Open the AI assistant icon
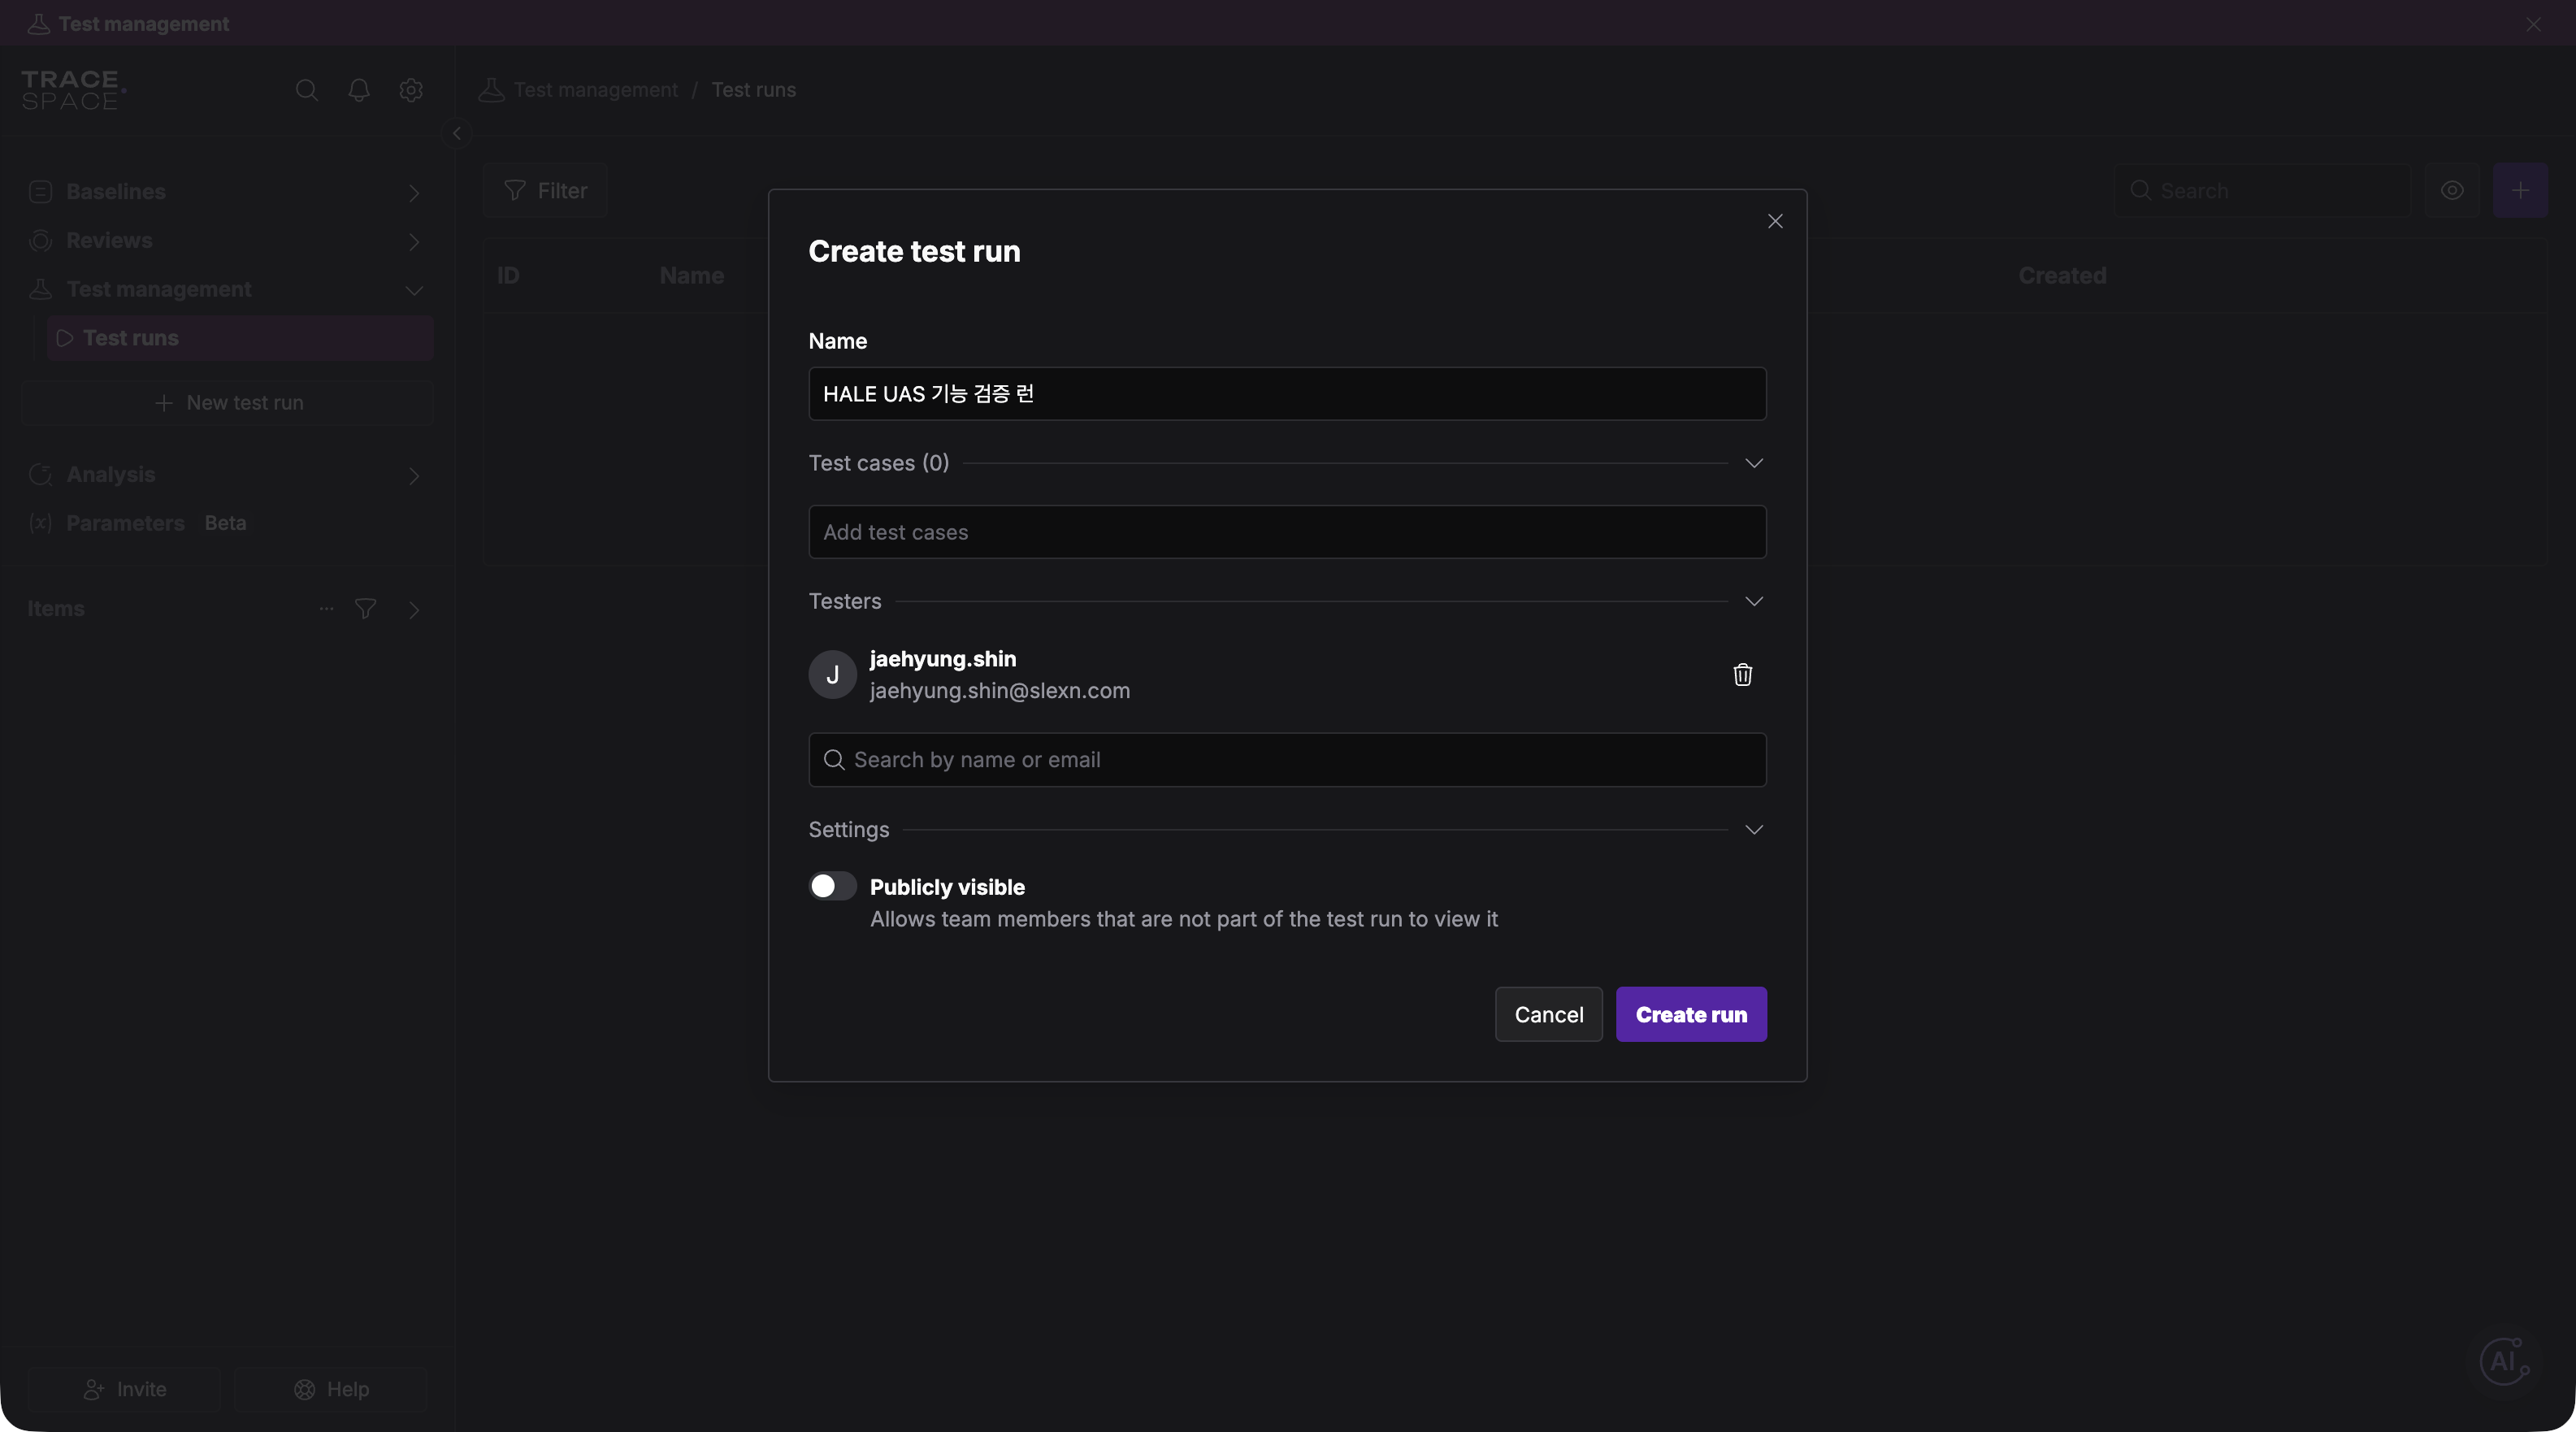Screen dimensions: 2576x1432 tap(2504, 1361)
